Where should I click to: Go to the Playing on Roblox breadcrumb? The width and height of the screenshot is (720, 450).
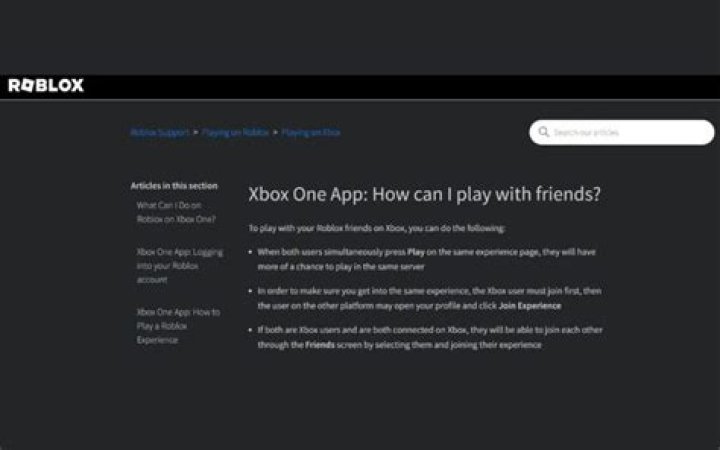tap(235, 132)
